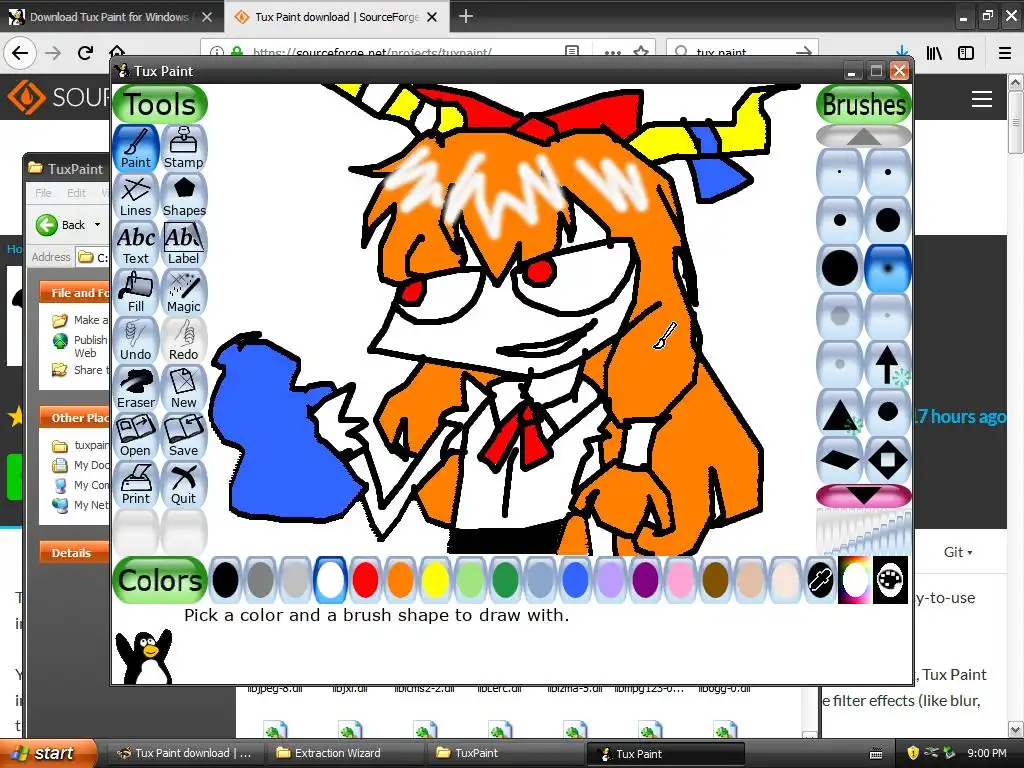The image size is (1024, 768).
Task: Pick the Fill bucket tool
Action: [136, 293]
